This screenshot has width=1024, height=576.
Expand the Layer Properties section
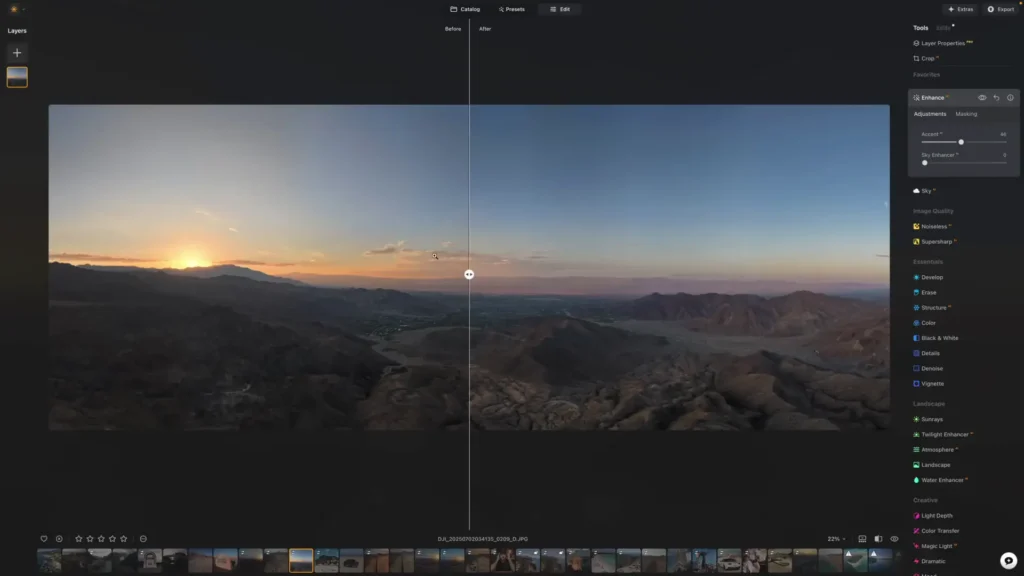pyautogui.click(x=946, y=43)
